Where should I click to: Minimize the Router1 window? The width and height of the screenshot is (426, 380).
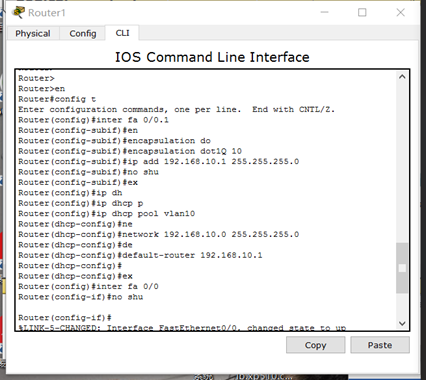click(324, 12)
